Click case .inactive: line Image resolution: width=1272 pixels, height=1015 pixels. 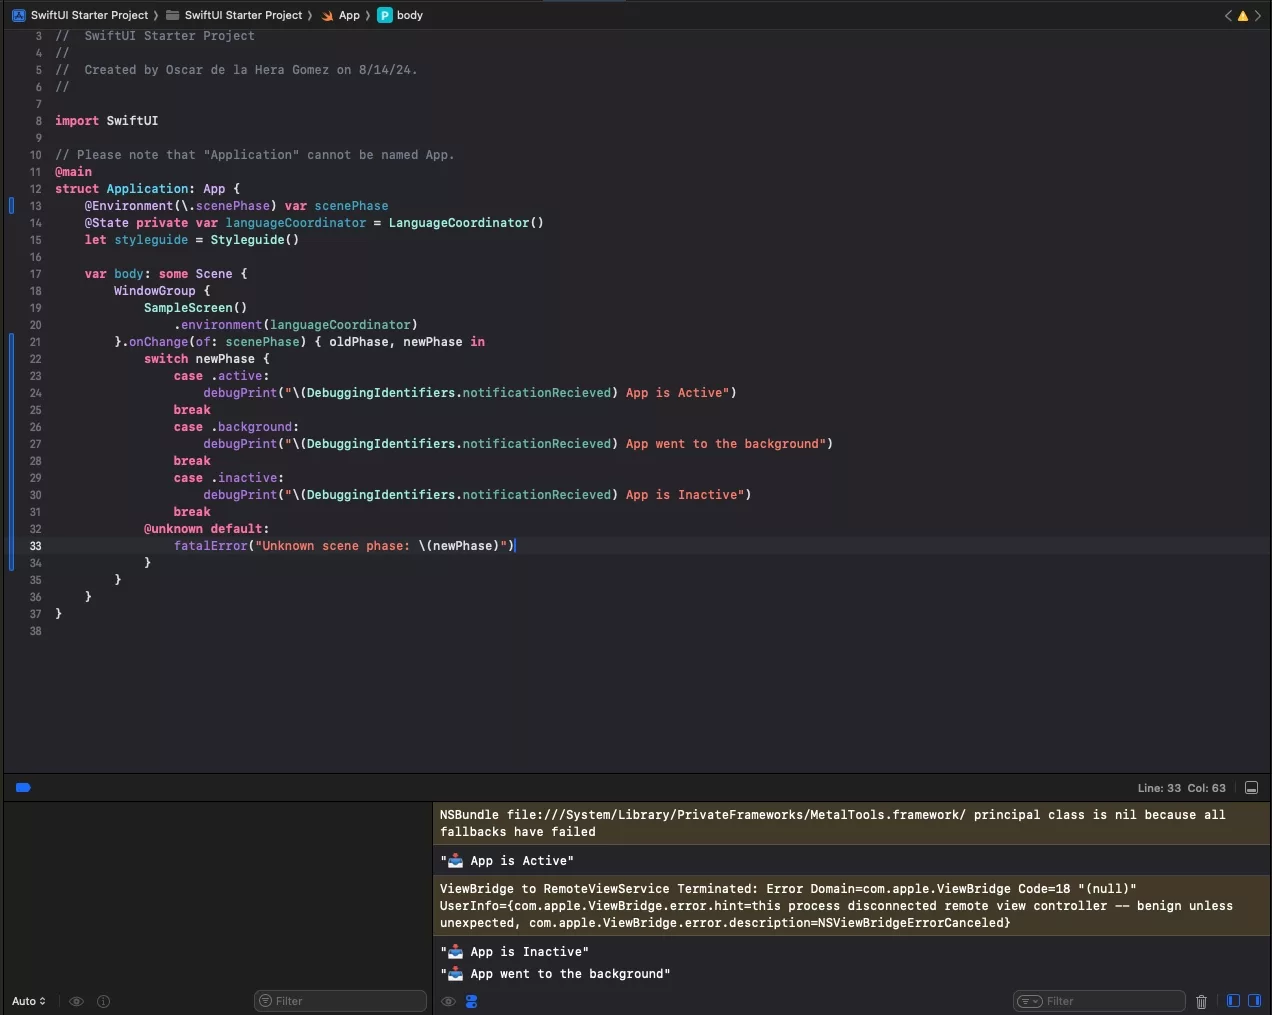(228, 478)
